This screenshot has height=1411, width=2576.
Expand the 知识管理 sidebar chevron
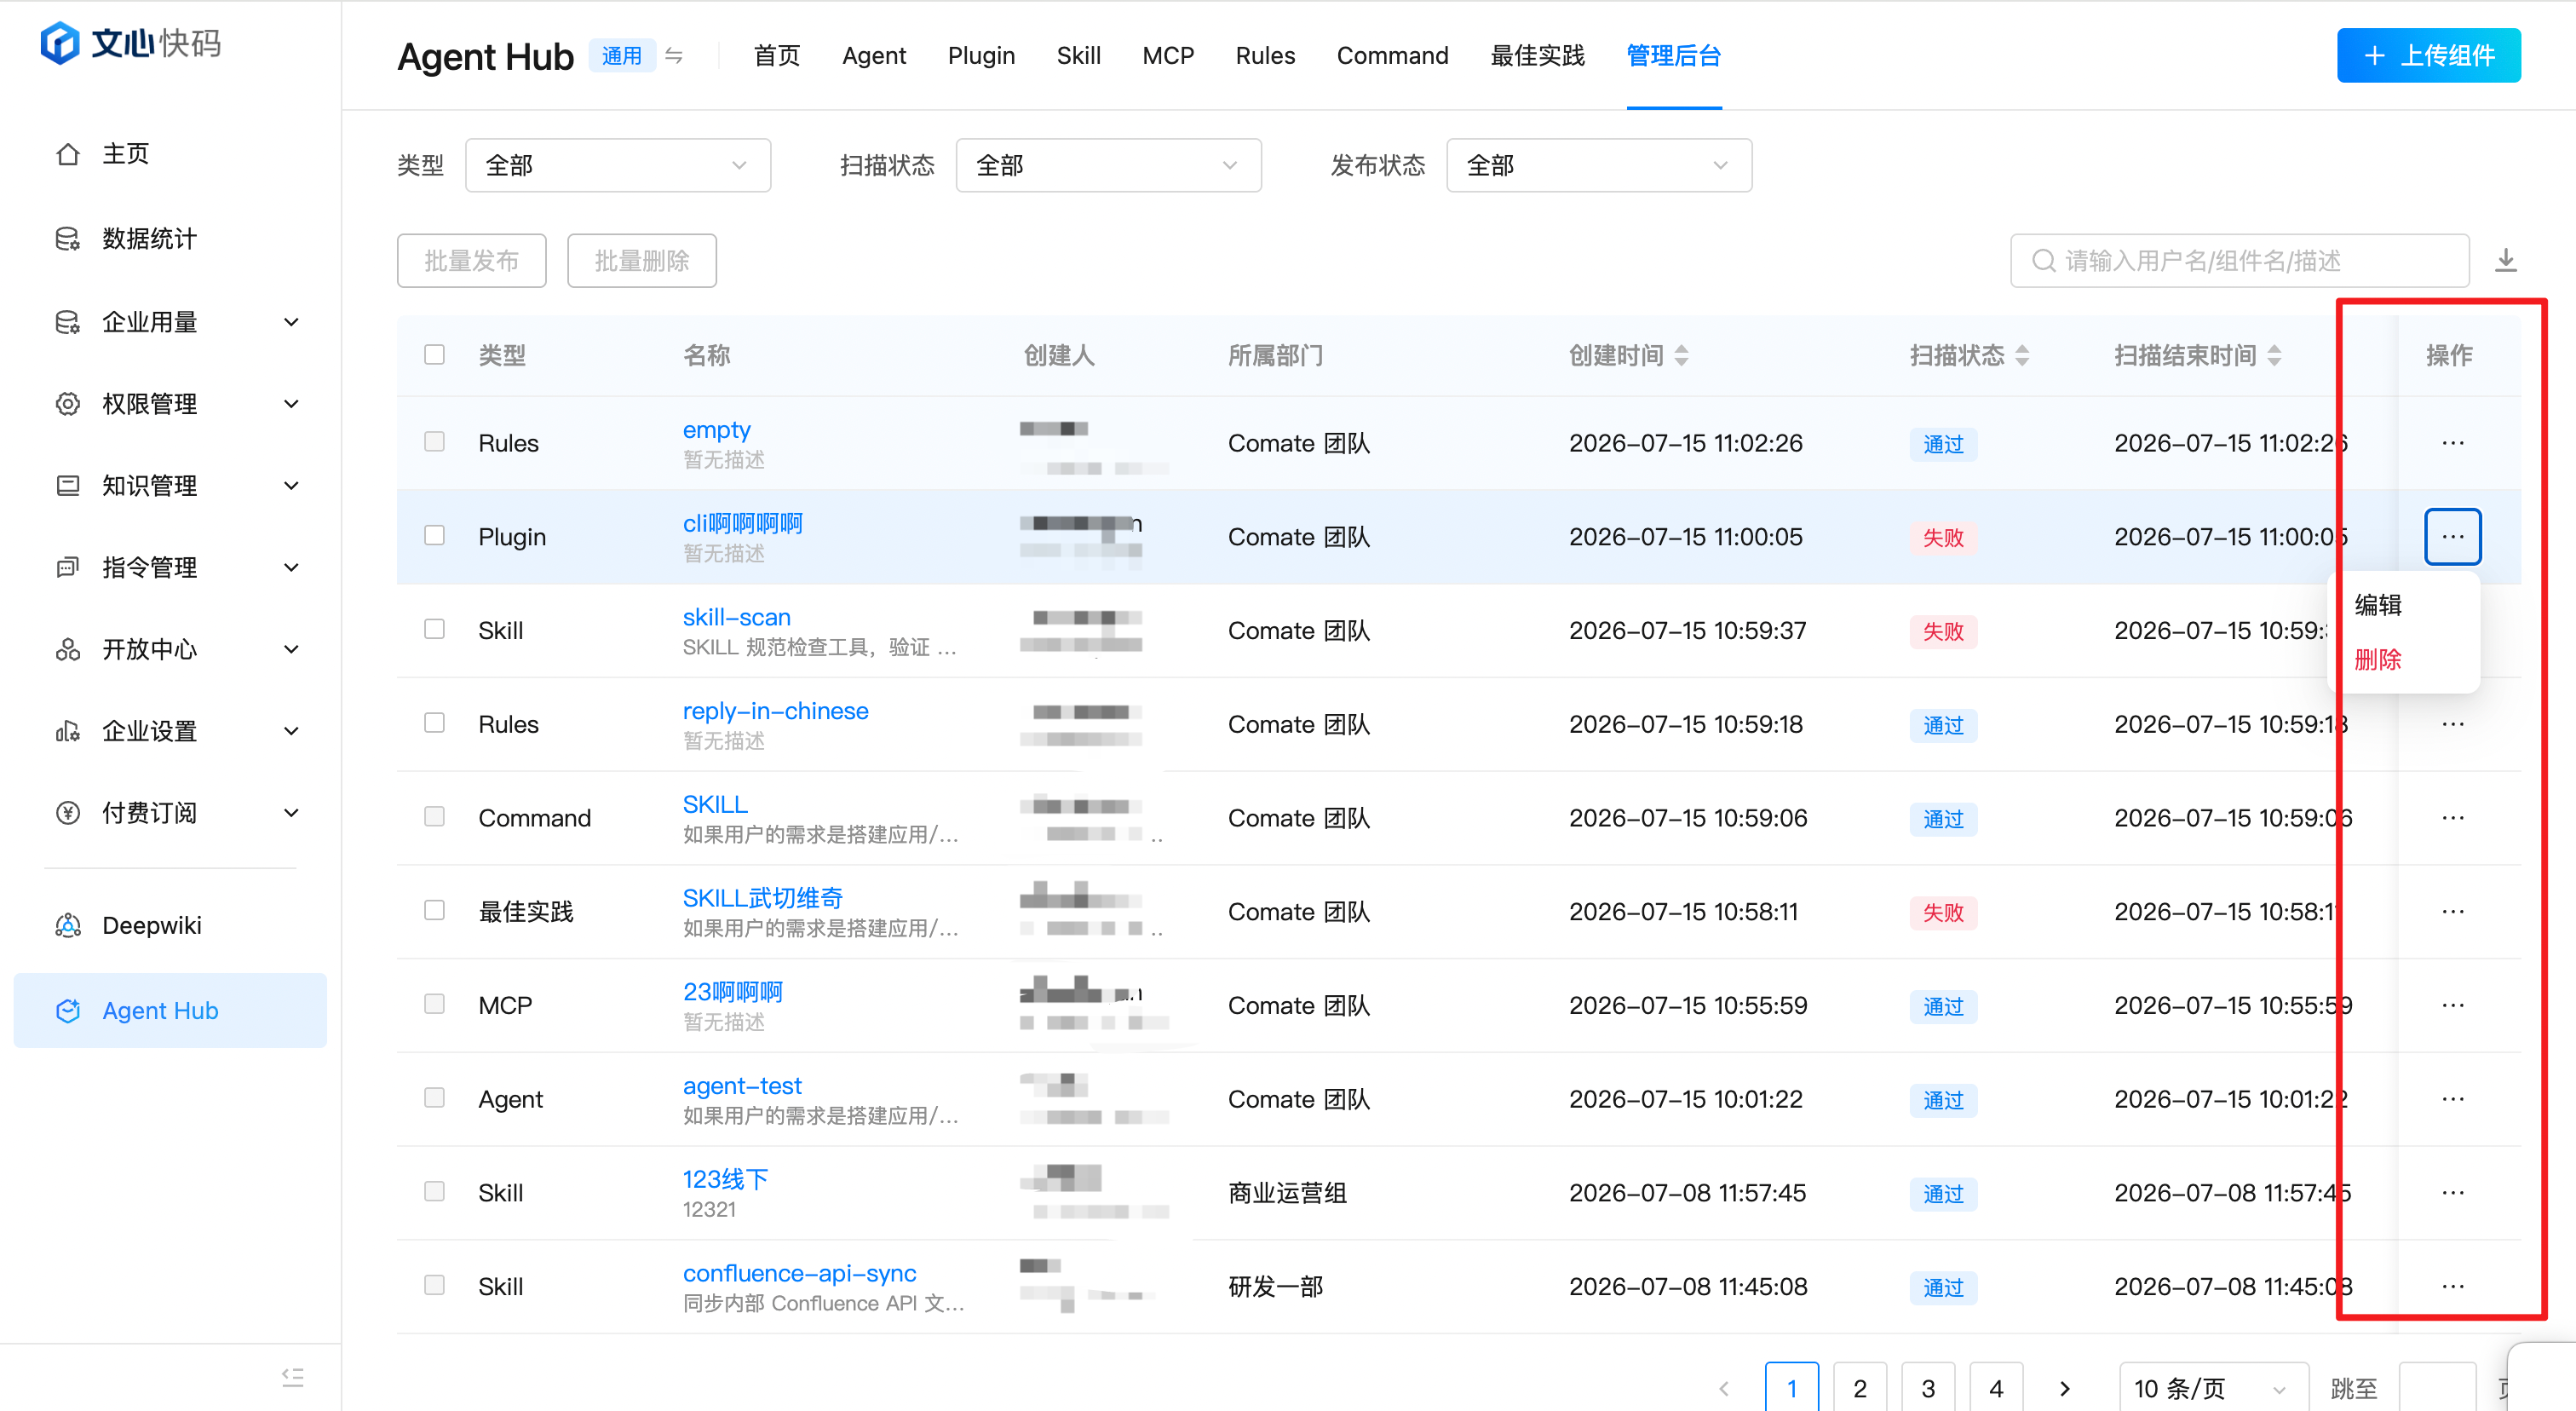(x=291, y=486)
